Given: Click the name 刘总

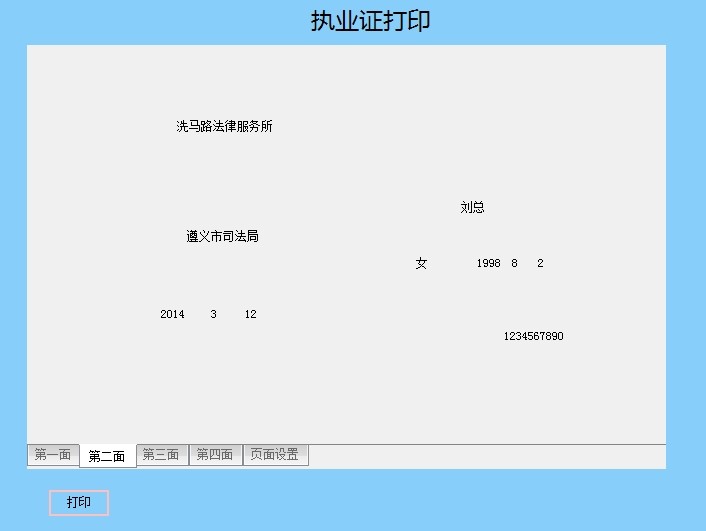Looking at the screenshot, I should 472,207.
